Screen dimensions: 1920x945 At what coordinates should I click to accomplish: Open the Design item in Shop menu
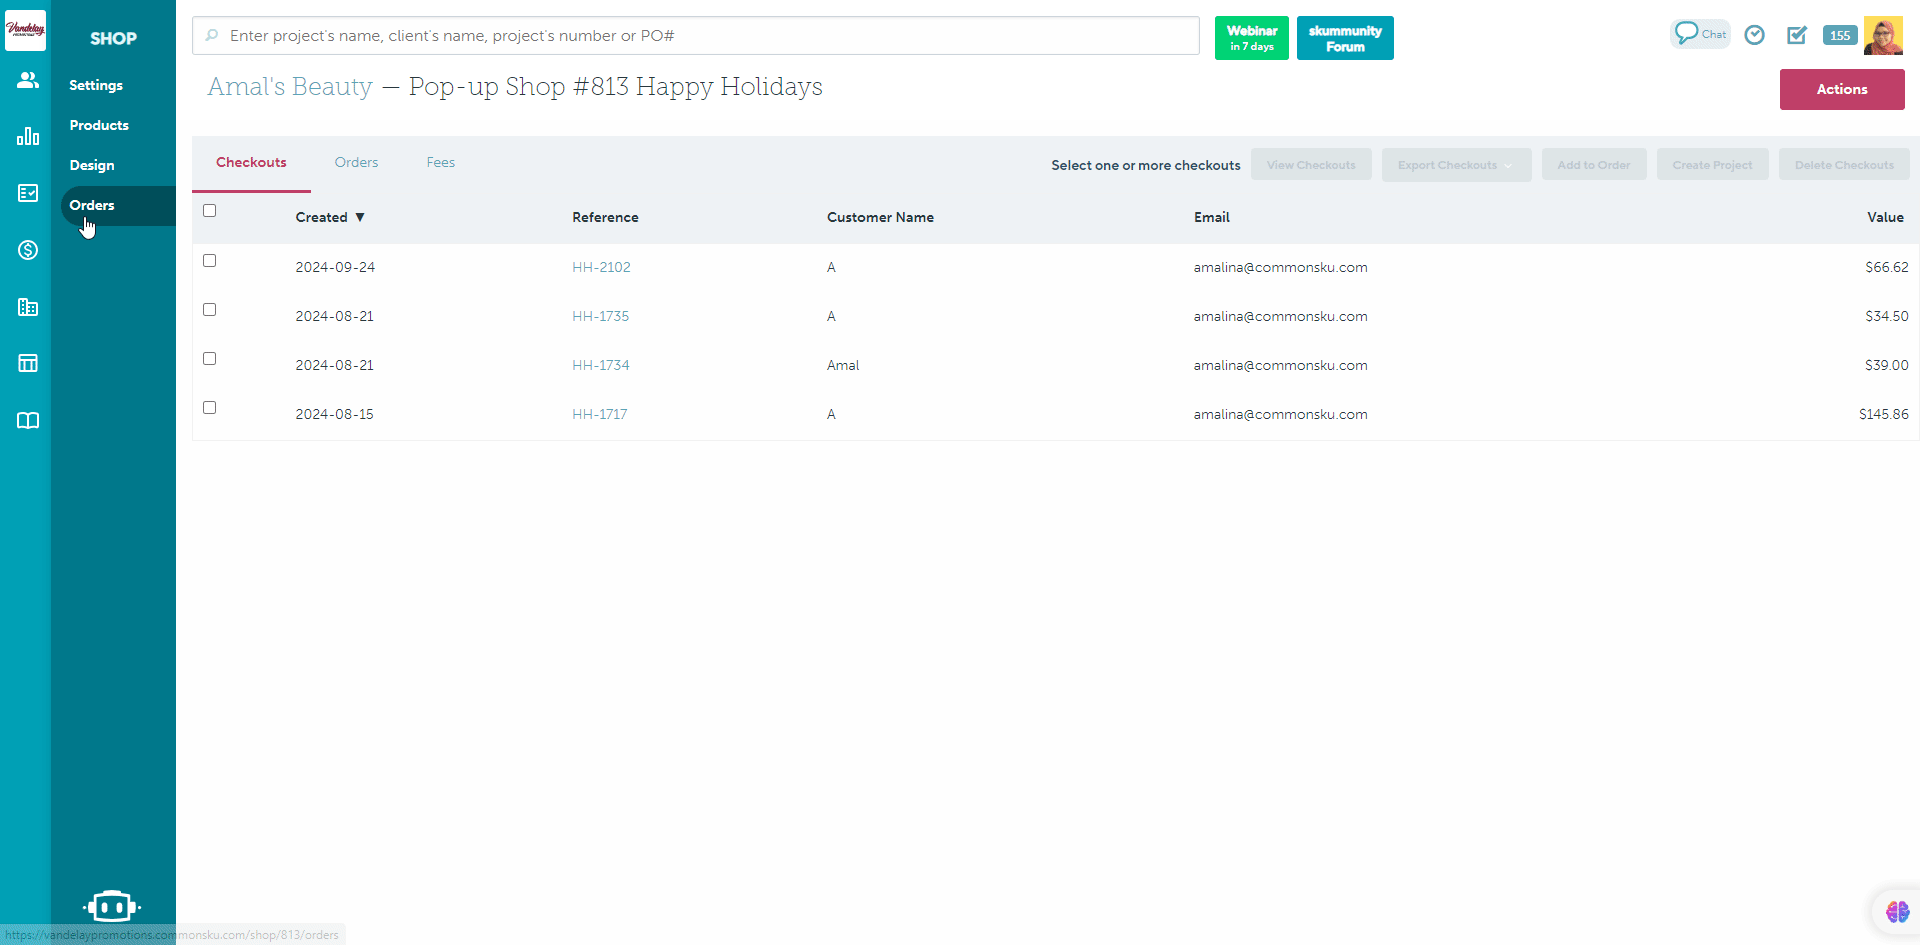pos(92,165)
